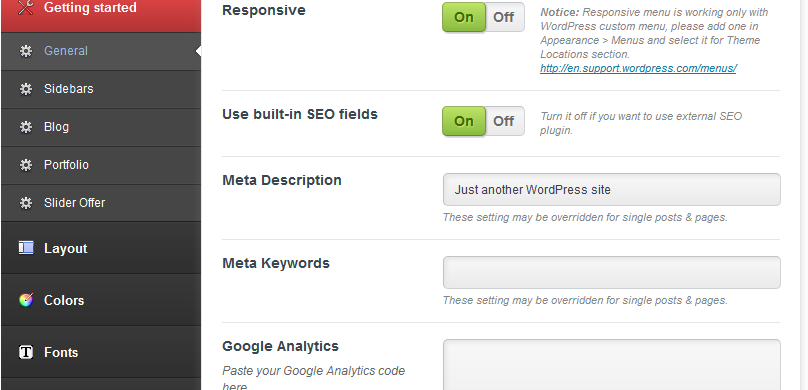Turn built-in SEO fields Off
Image resolution: width=808 pixels, height=390 pixels.
coord(504,121)
